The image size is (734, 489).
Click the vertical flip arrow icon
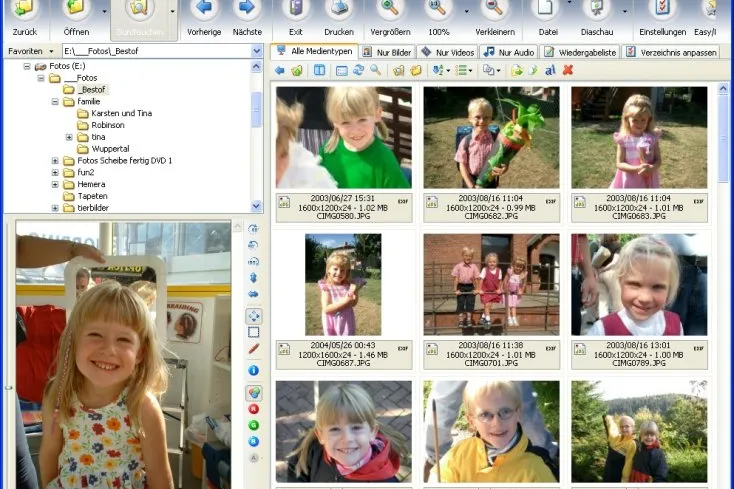pos(253,278)
